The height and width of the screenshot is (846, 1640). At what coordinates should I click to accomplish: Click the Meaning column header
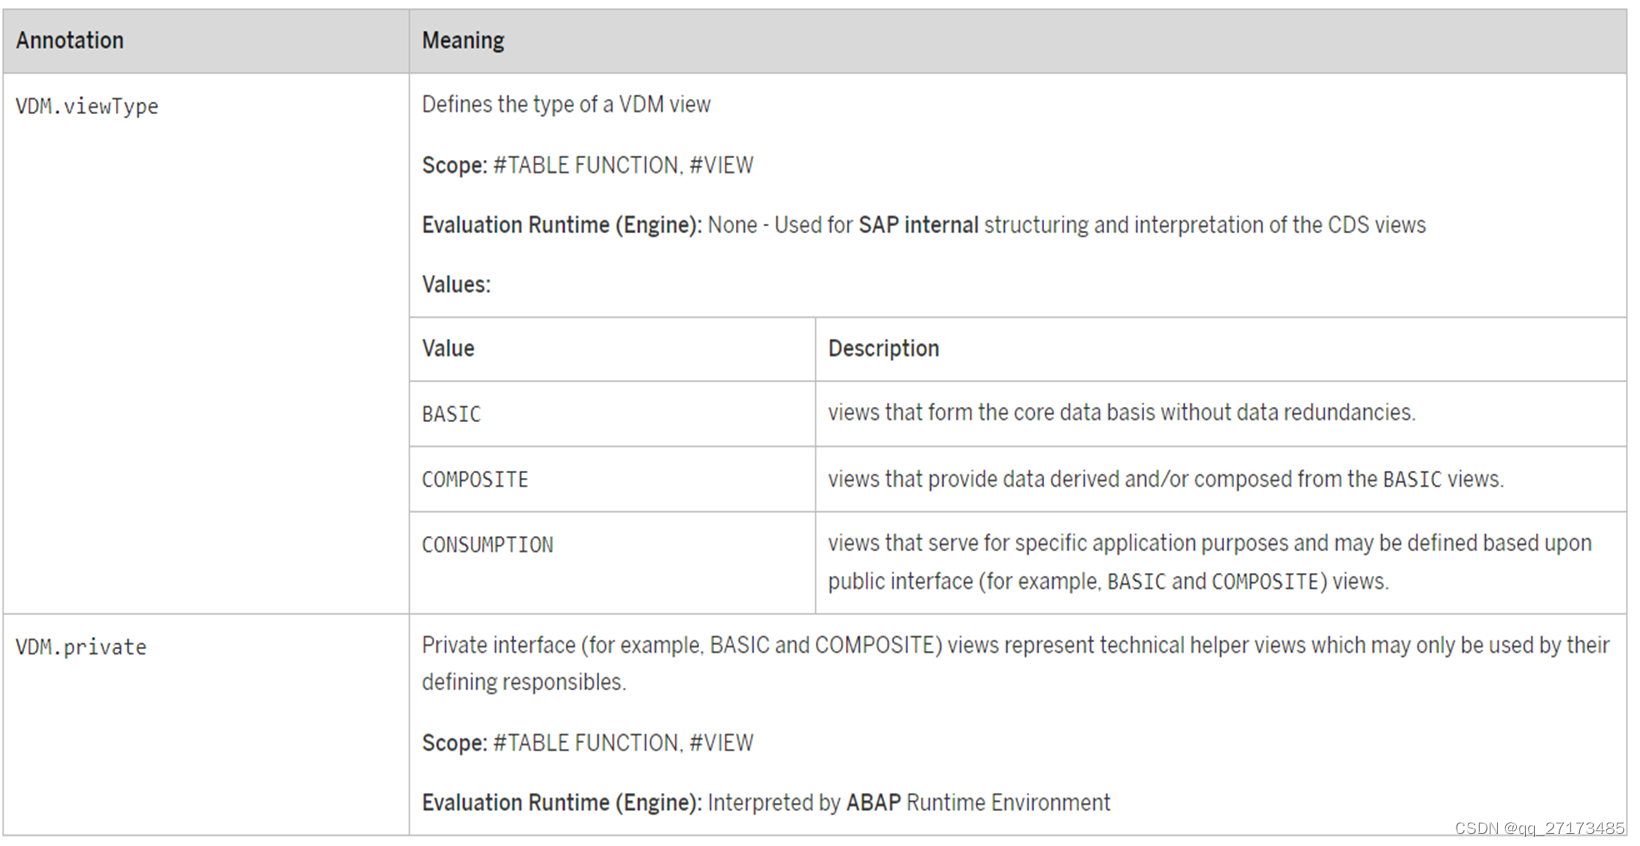[463, 41]
